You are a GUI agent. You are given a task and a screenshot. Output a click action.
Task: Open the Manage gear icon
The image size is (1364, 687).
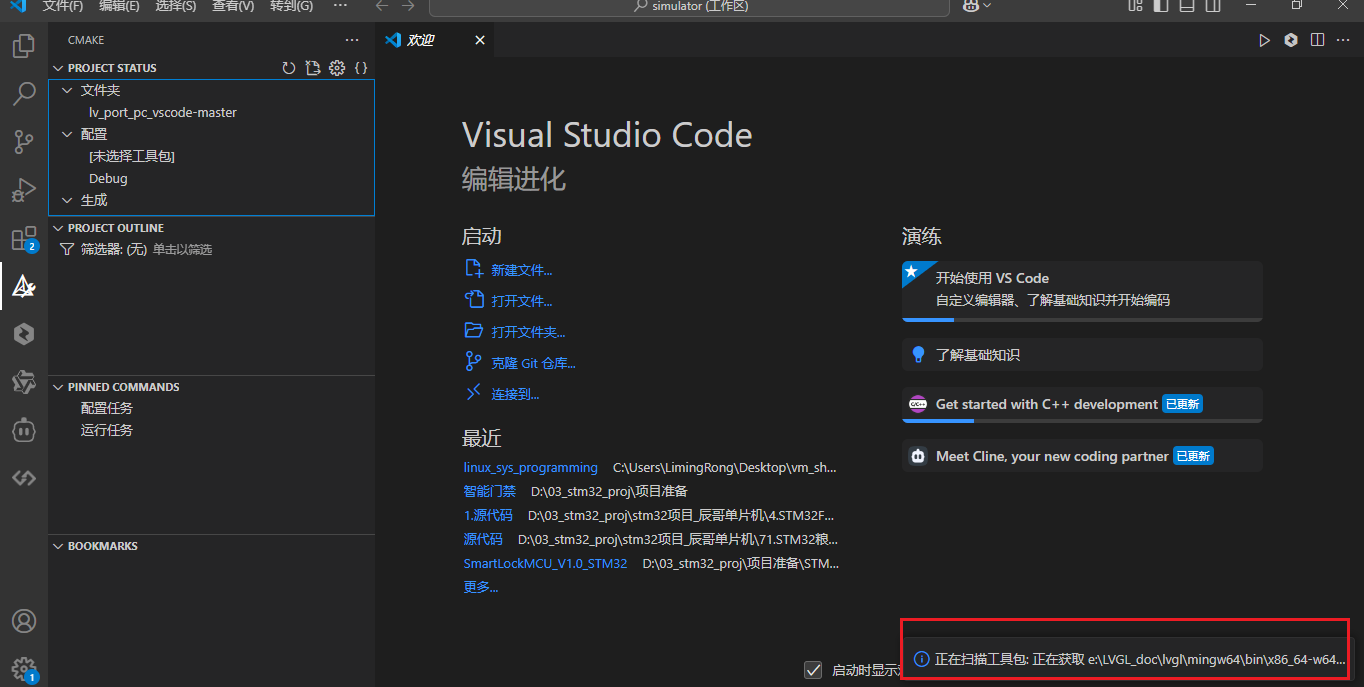pos(23,669)
